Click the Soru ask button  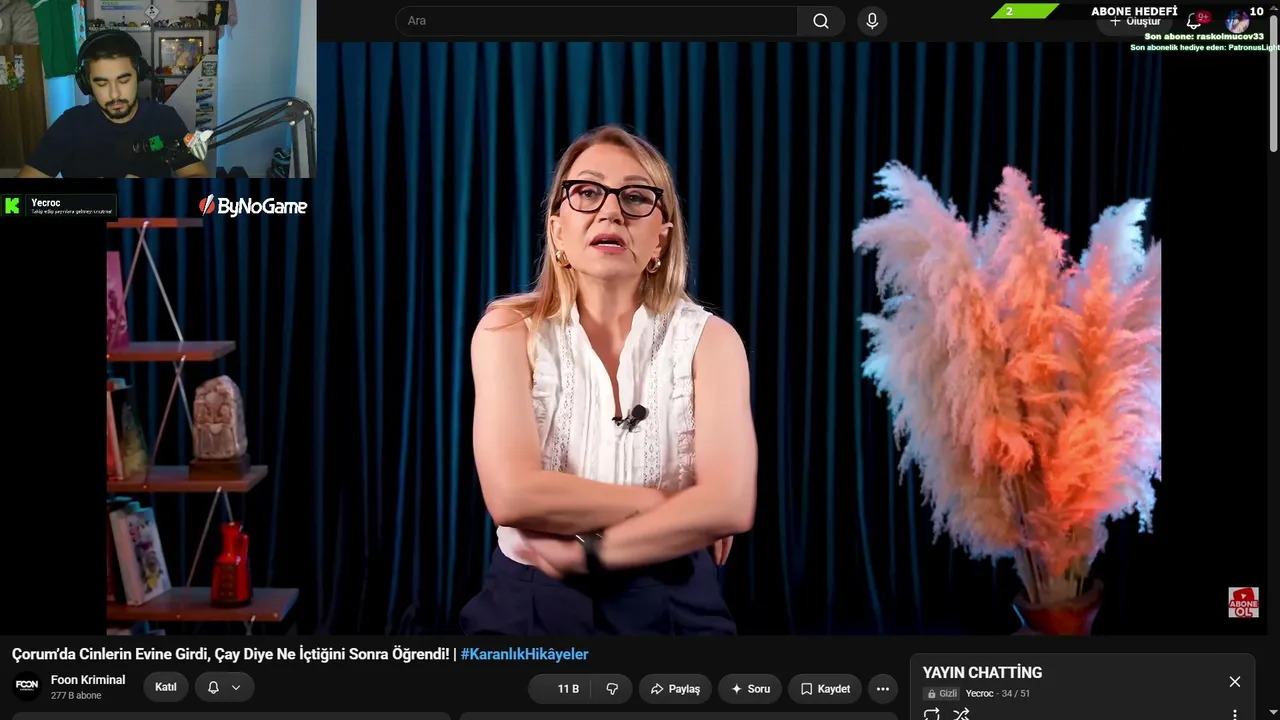(750, 689)
